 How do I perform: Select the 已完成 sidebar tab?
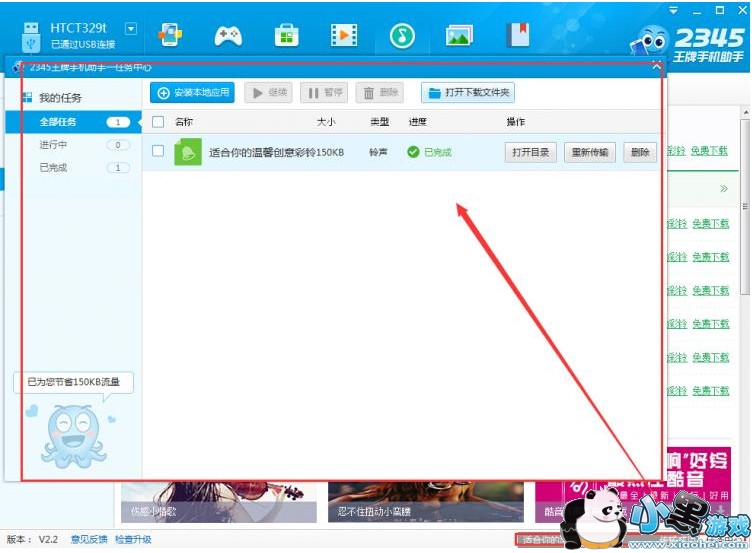coord(73,167)
